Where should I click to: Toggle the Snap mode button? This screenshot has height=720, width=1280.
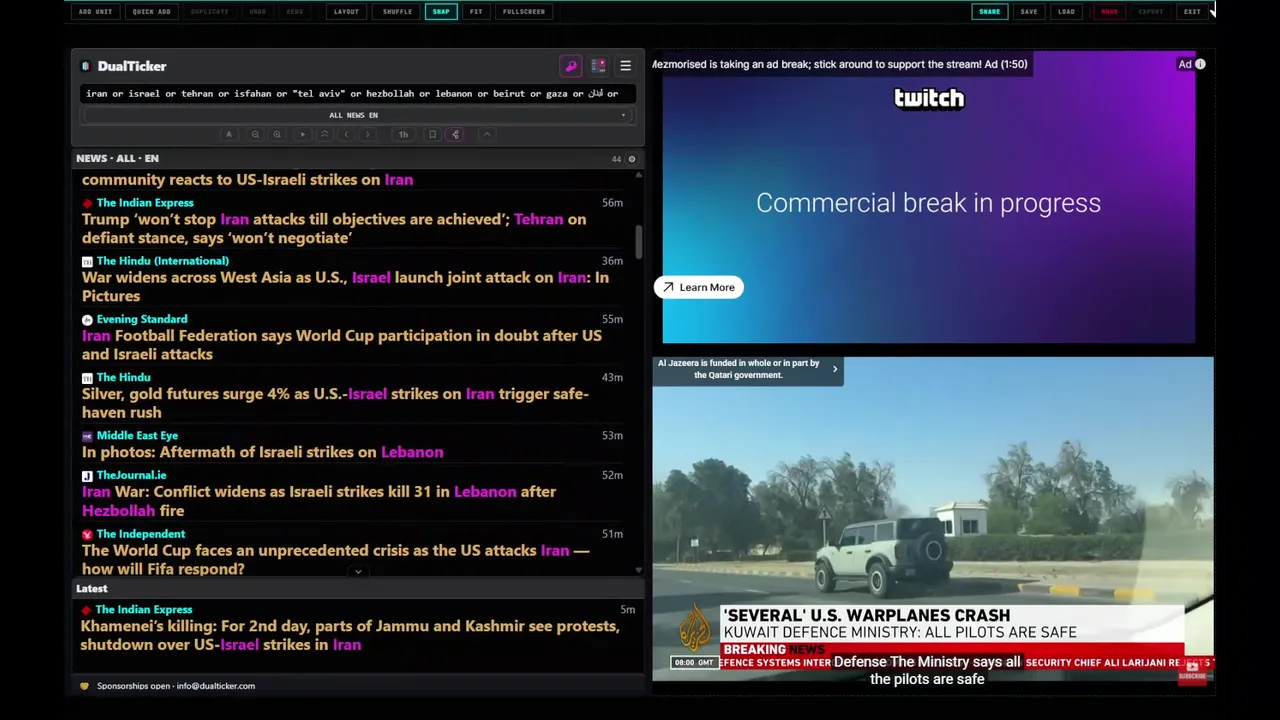[441, 12]
